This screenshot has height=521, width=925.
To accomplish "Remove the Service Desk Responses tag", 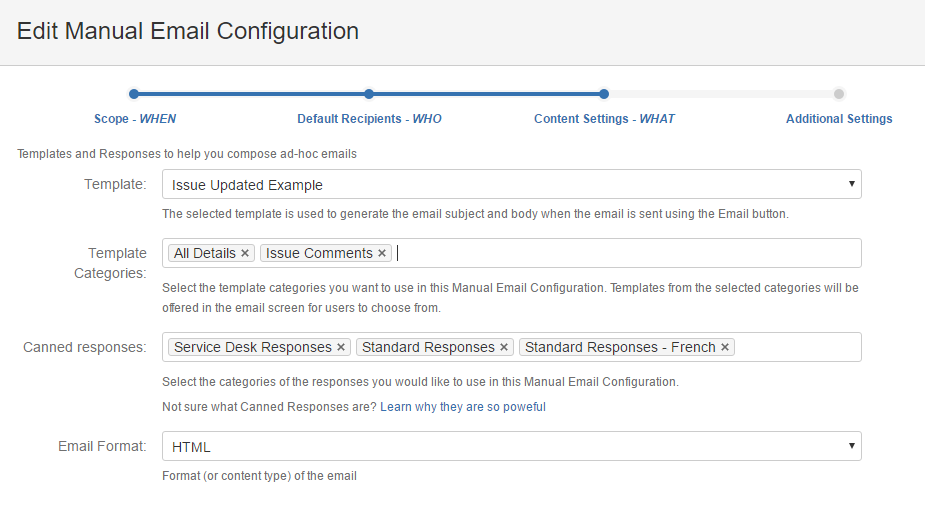I will point(340,348).
